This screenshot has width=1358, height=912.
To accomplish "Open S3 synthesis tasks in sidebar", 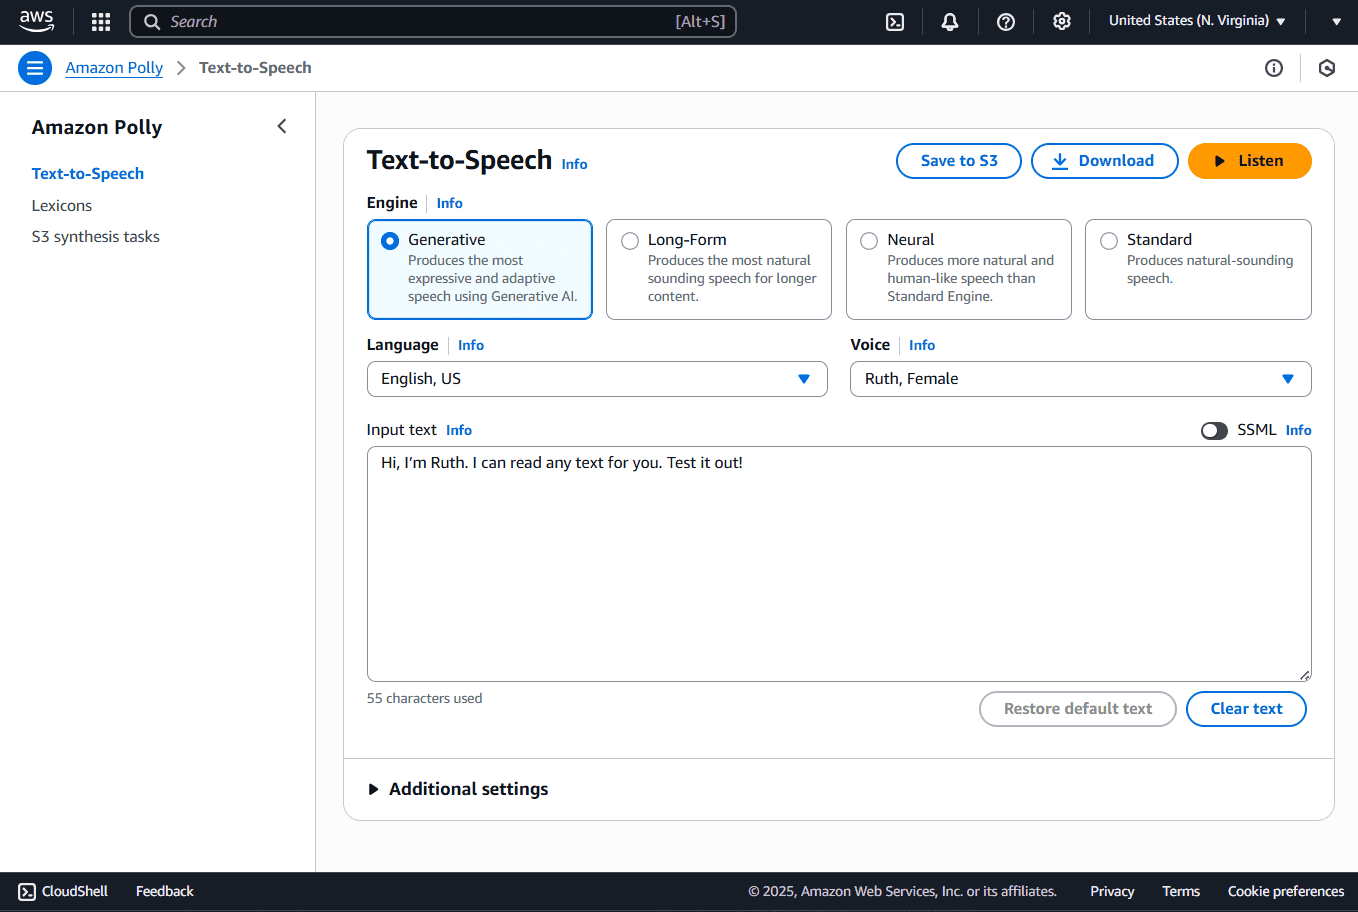I will tap(96, 237).
